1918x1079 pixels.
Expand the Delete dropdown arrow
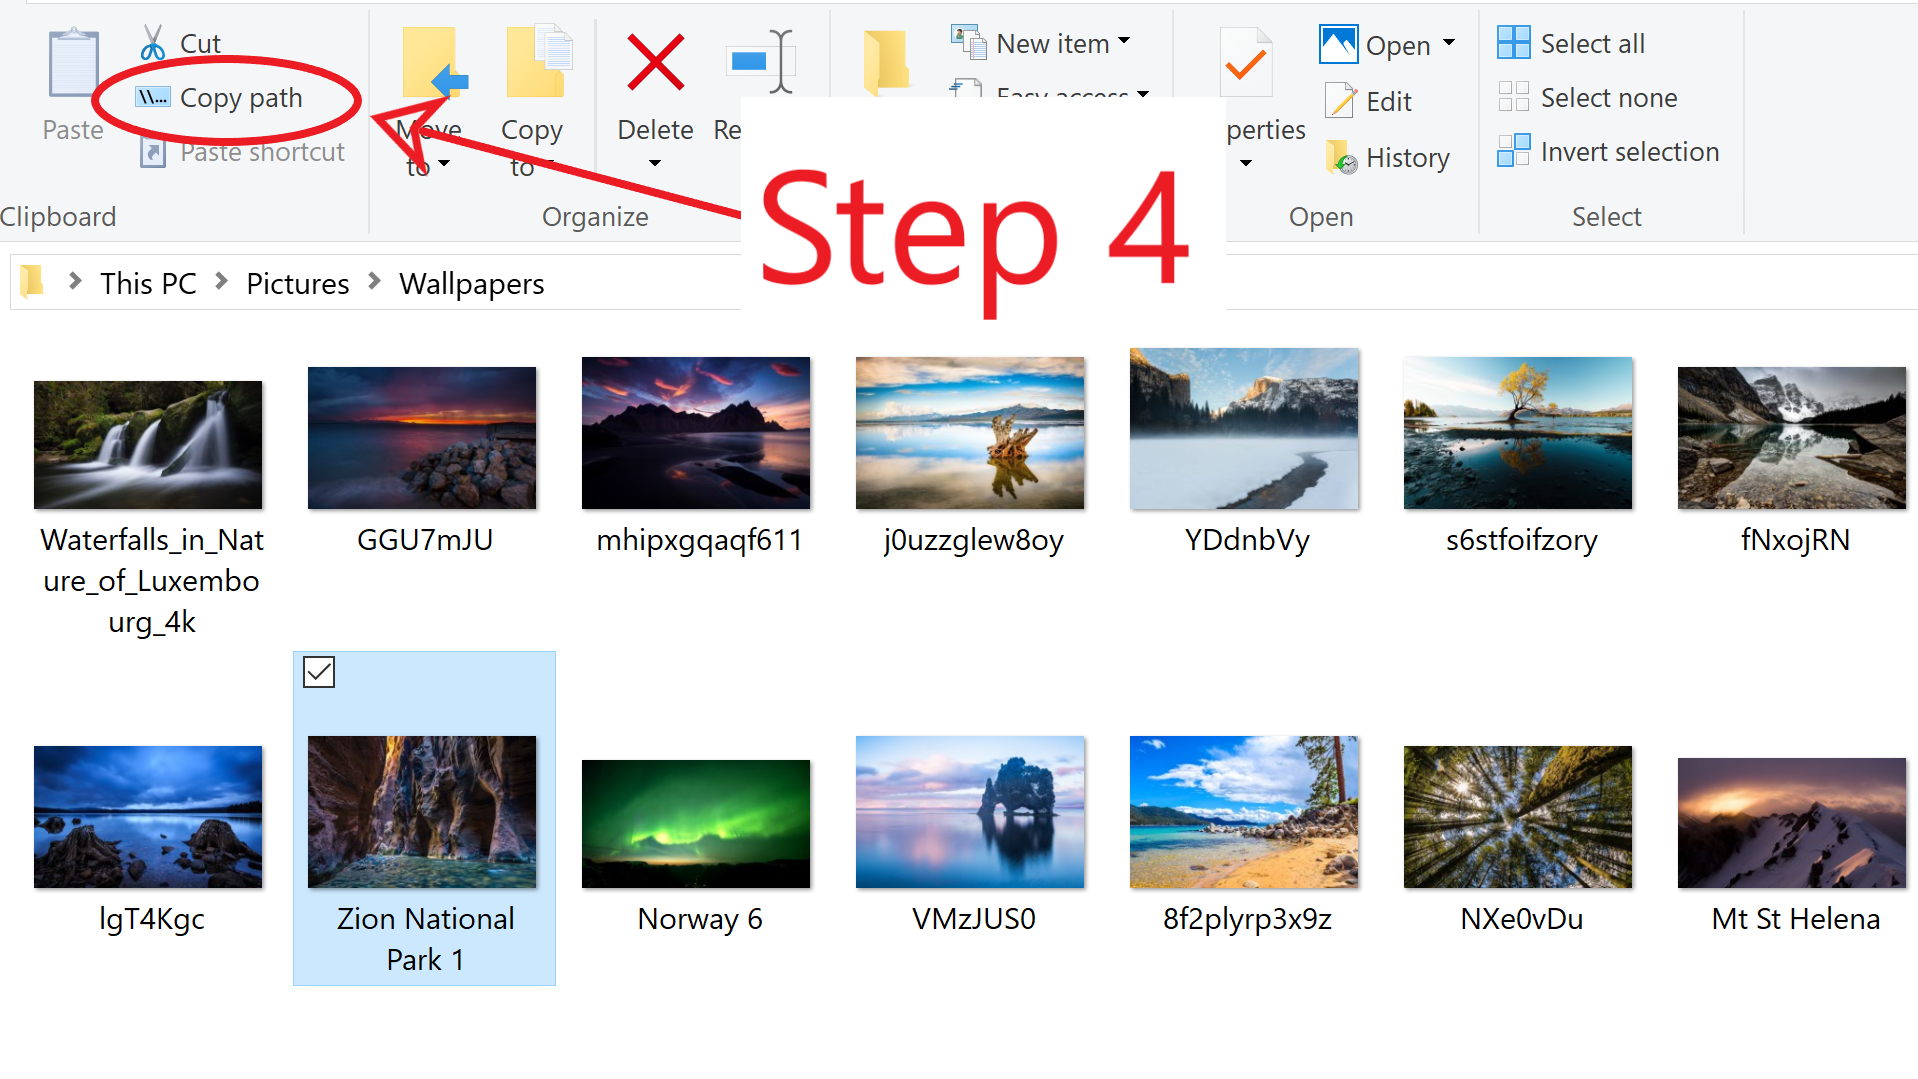655,164
